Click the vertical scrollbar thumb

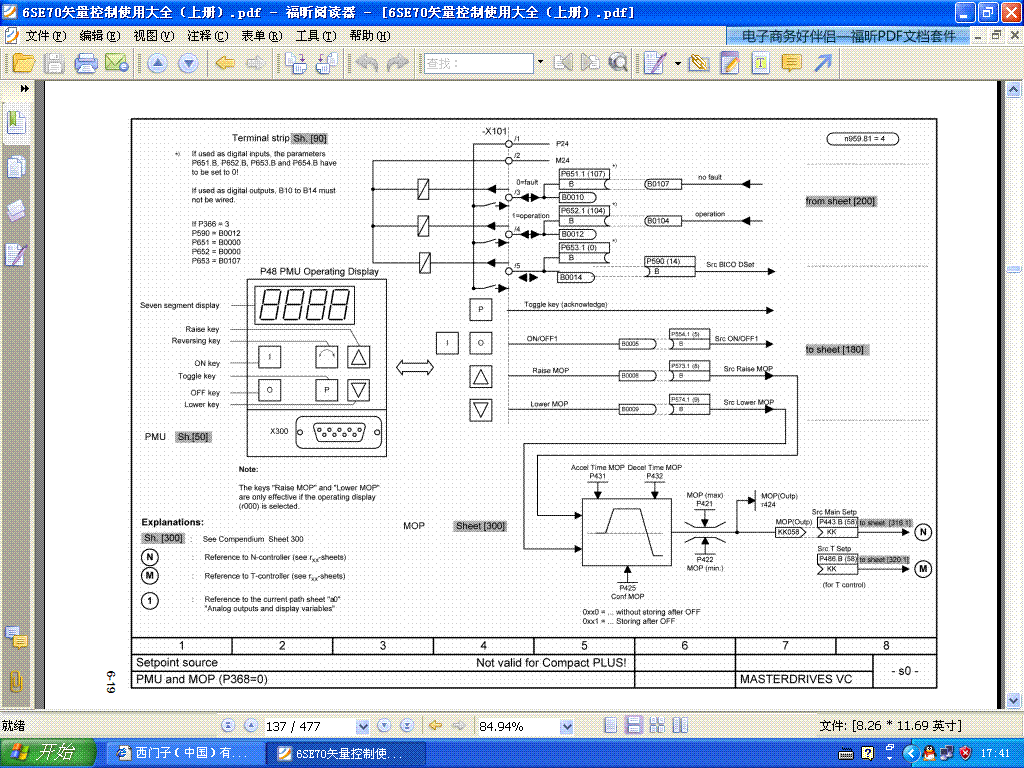pyautogui.click(x=1014, y=269)
